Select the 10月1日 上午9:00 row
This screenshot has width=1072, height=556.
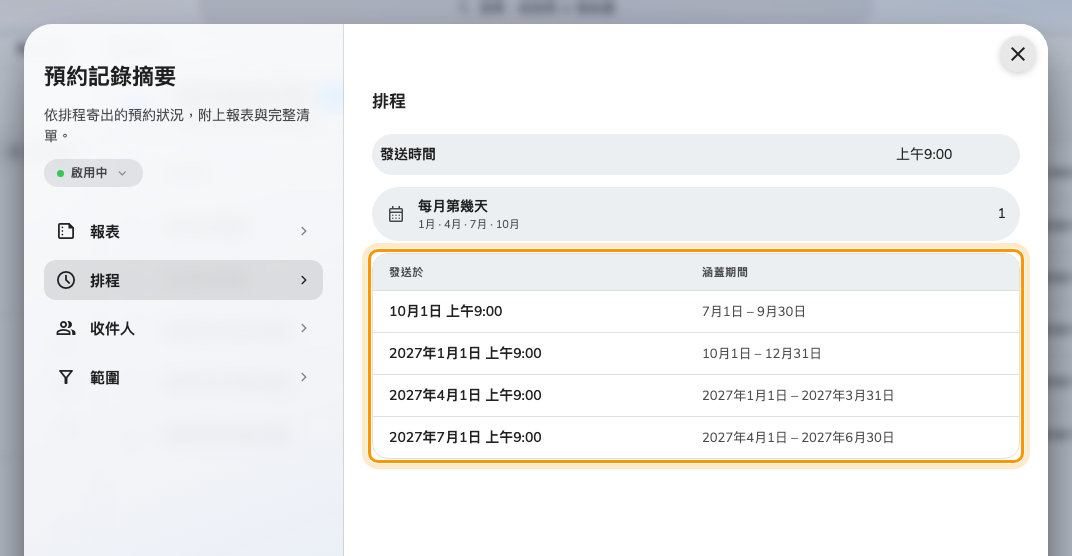point(695,312)
